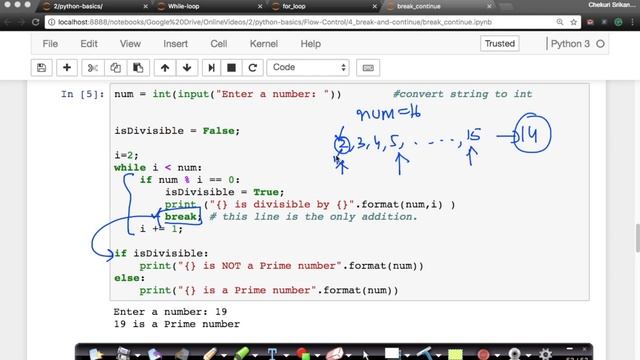
Task: Open the Edit menu
Action: [89, 44]
